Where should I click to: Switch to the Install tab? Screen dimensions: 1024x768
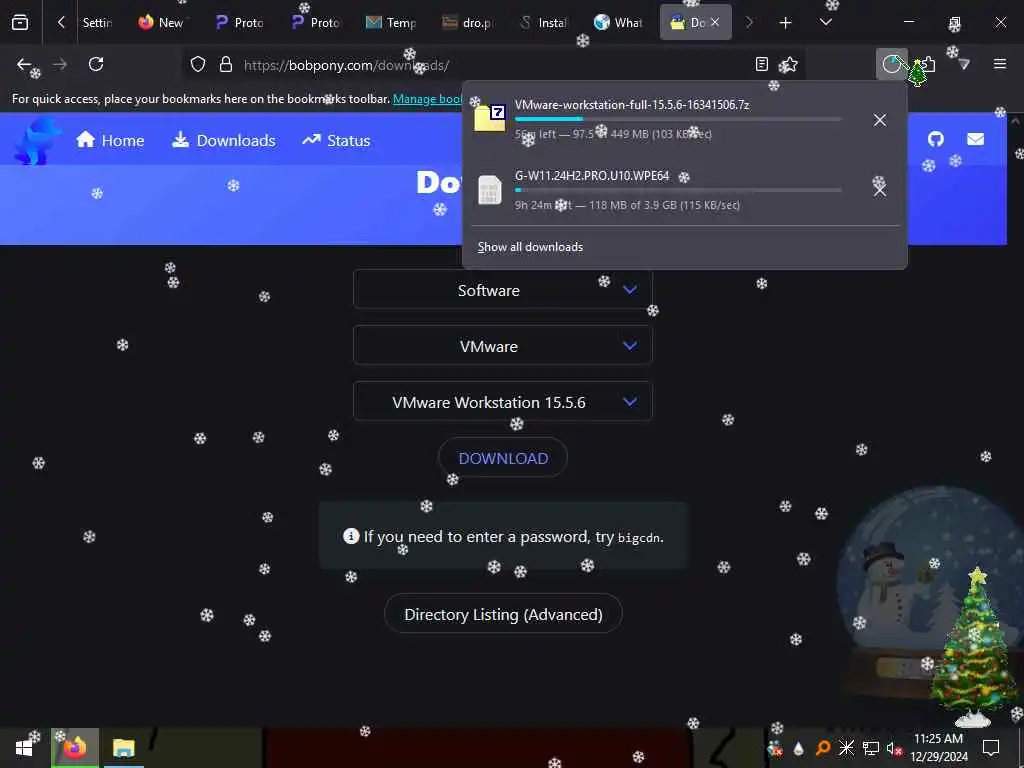pos(543,22)
